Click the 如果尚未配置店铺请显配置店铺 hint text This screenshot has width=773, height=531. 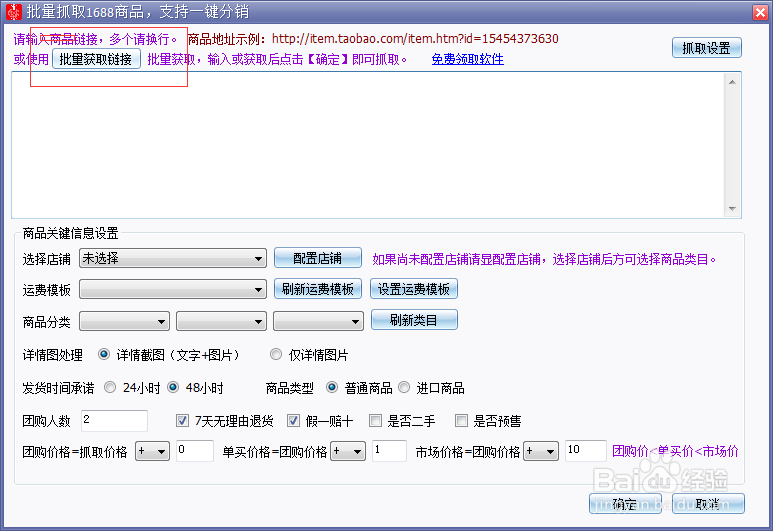click(544, 259)
